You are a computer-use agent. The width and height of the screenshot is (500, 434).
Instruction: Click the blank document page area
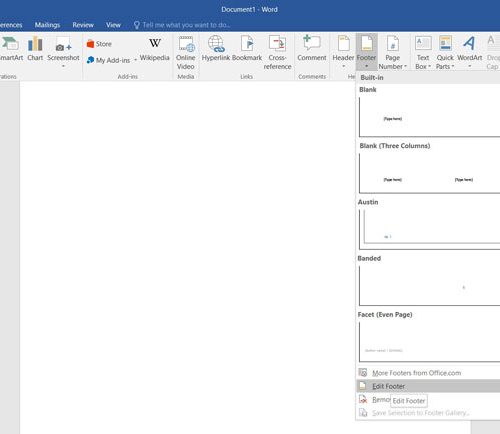(x=187, y=257)
